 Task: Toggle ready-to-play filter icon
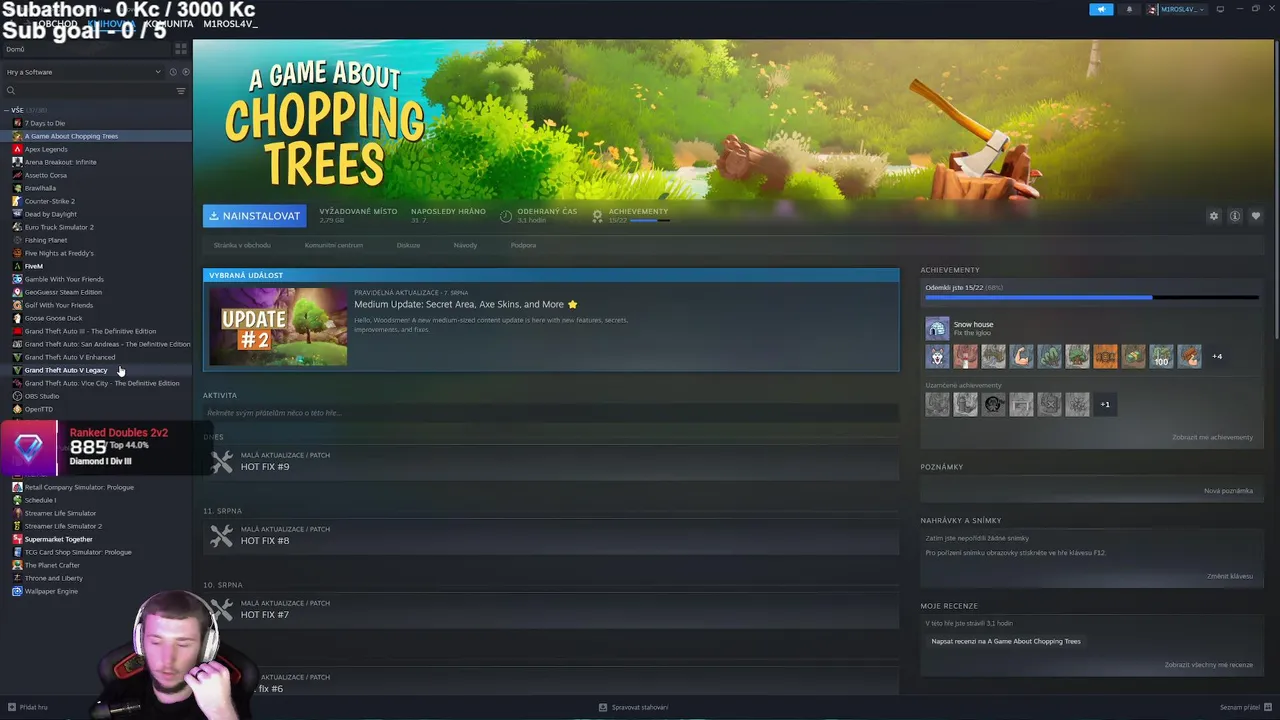pos(185,72)
